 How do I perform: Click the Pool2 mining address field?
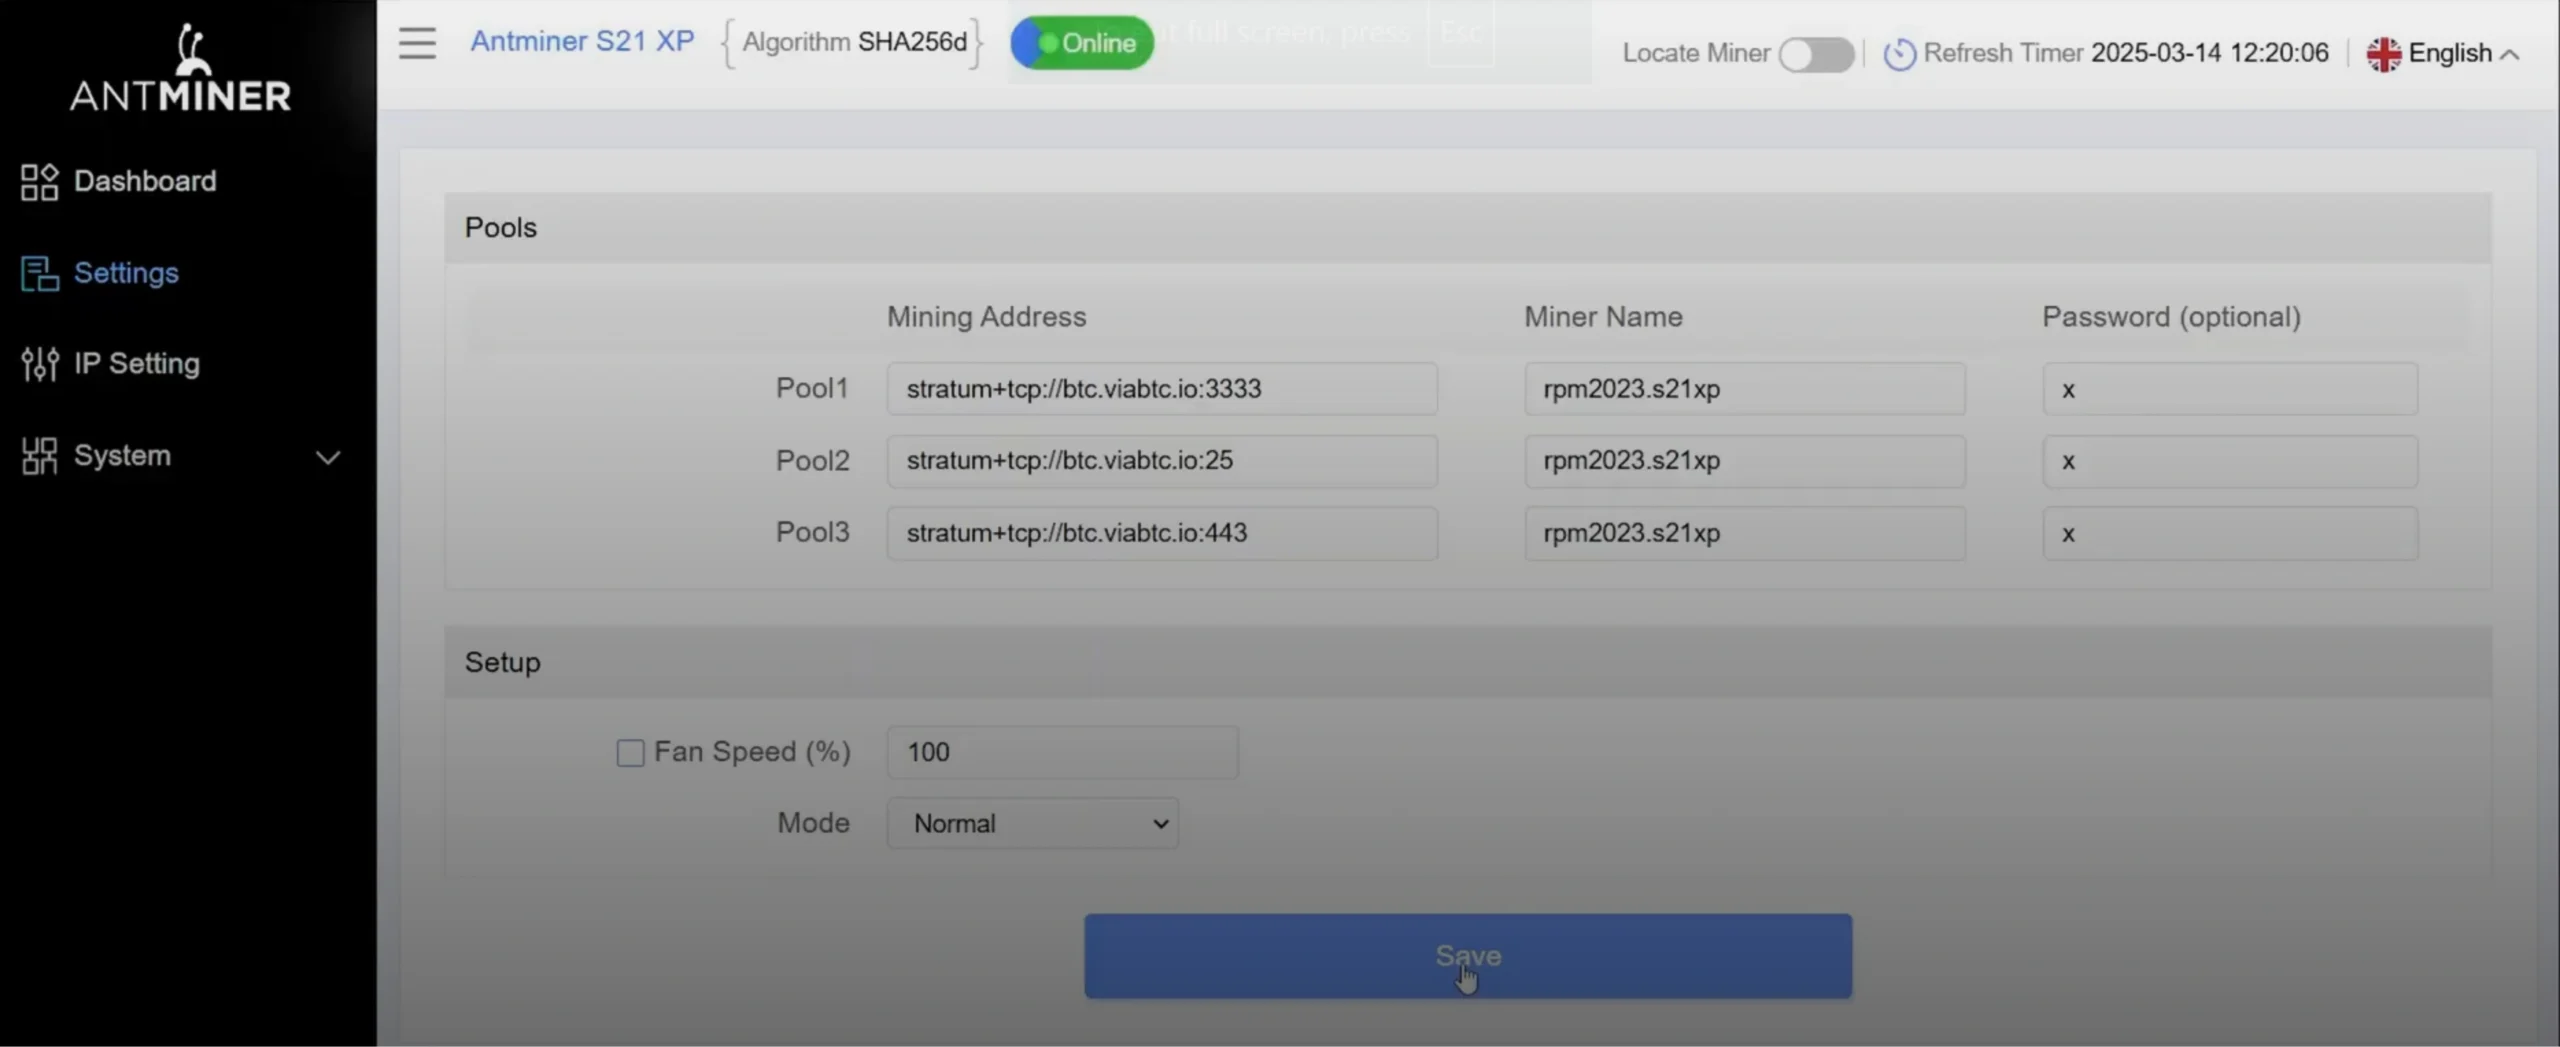(x=1162, y=461)
